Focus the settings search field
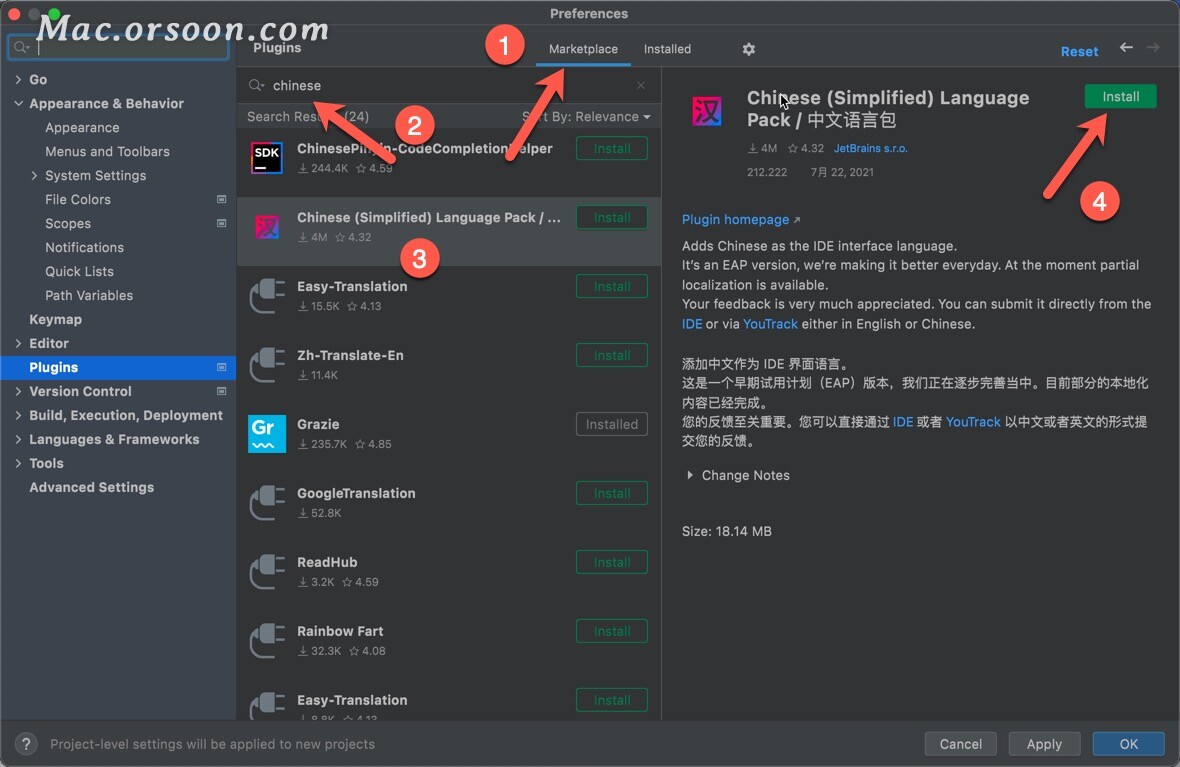This screenshot has width=1180, height=767. pos(117,47)
